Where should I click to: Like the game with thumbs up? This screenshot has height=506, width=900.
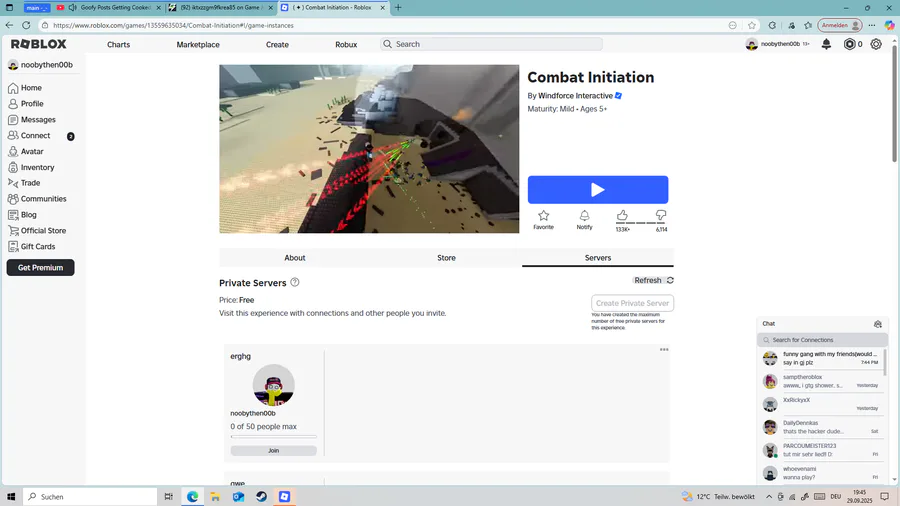coord(622,216)
